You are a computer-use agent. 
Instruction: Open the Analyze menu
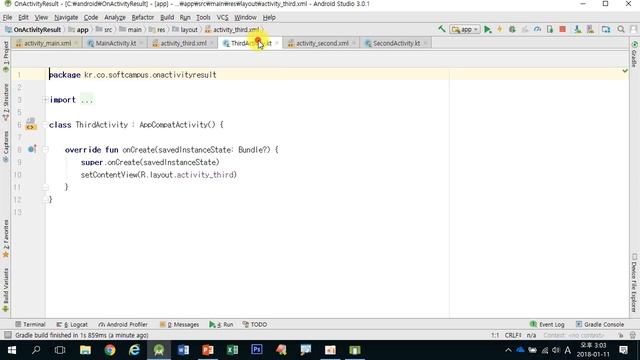(115, 17)
